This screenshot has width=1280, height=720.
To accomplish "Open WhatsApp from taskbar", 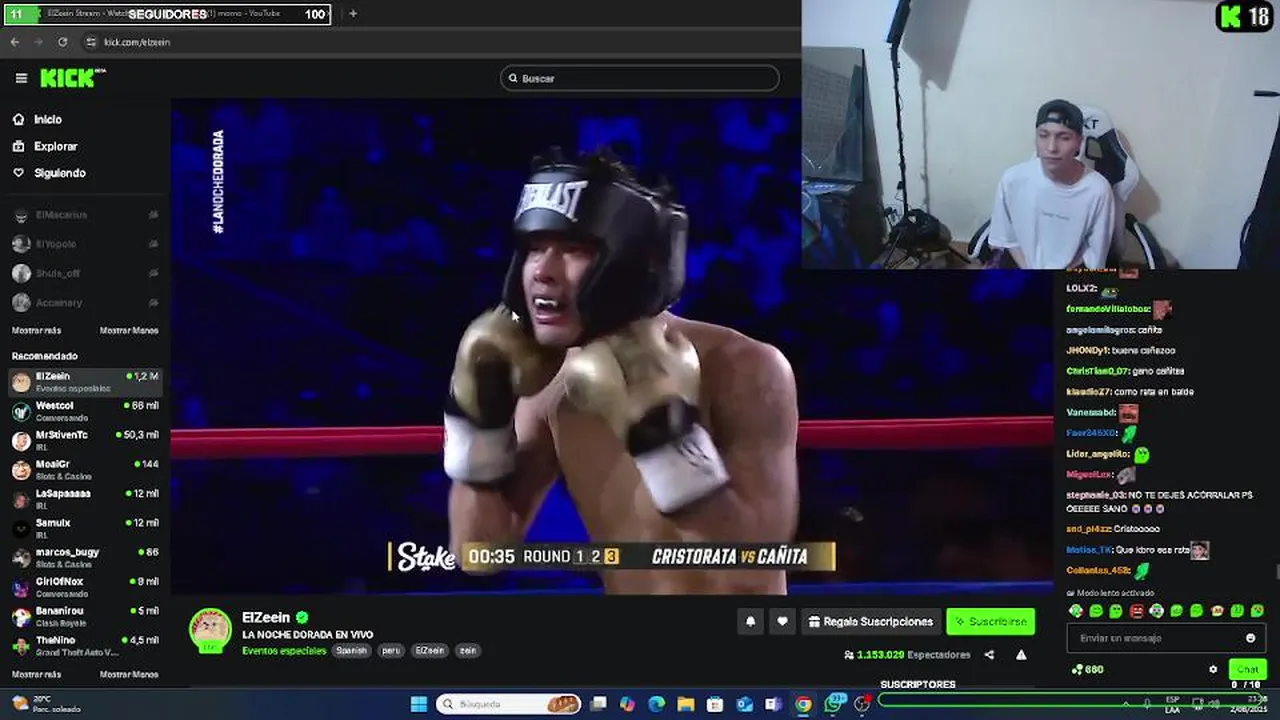I will pyautogui.click(x=833, y=704).
